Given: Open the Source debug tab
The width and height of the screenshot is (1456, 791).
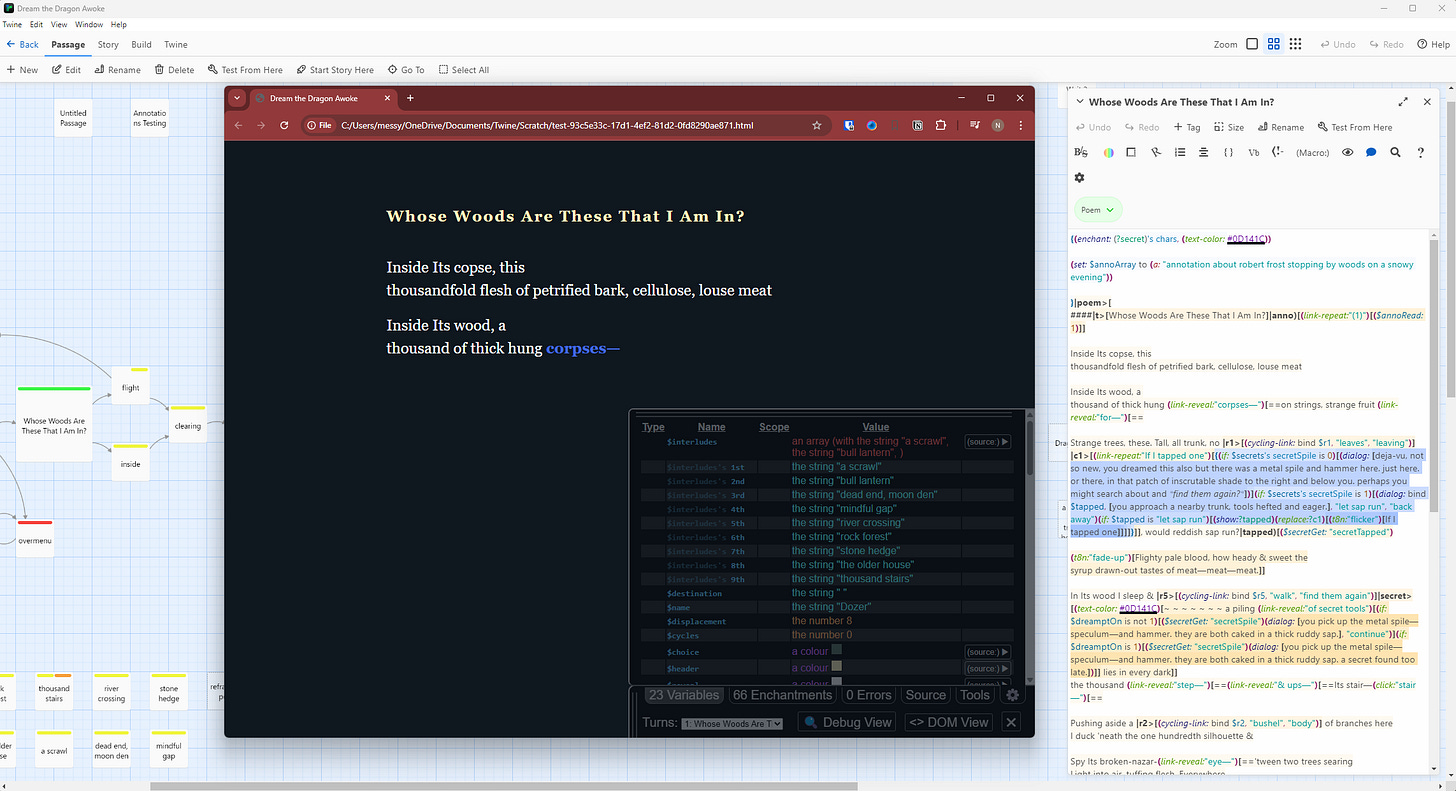Looking at the screenshot, I should (926, 695).
